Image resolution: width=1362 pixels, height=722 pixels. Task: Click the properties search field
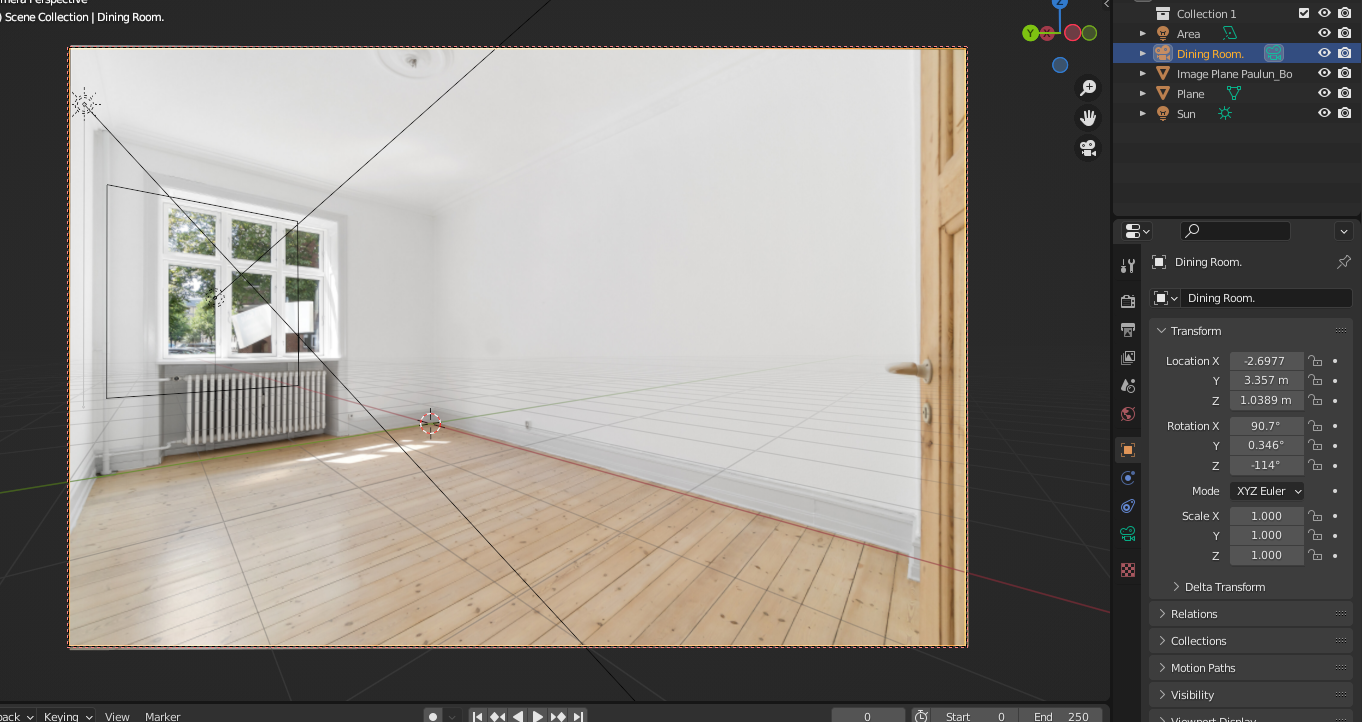1235,231
